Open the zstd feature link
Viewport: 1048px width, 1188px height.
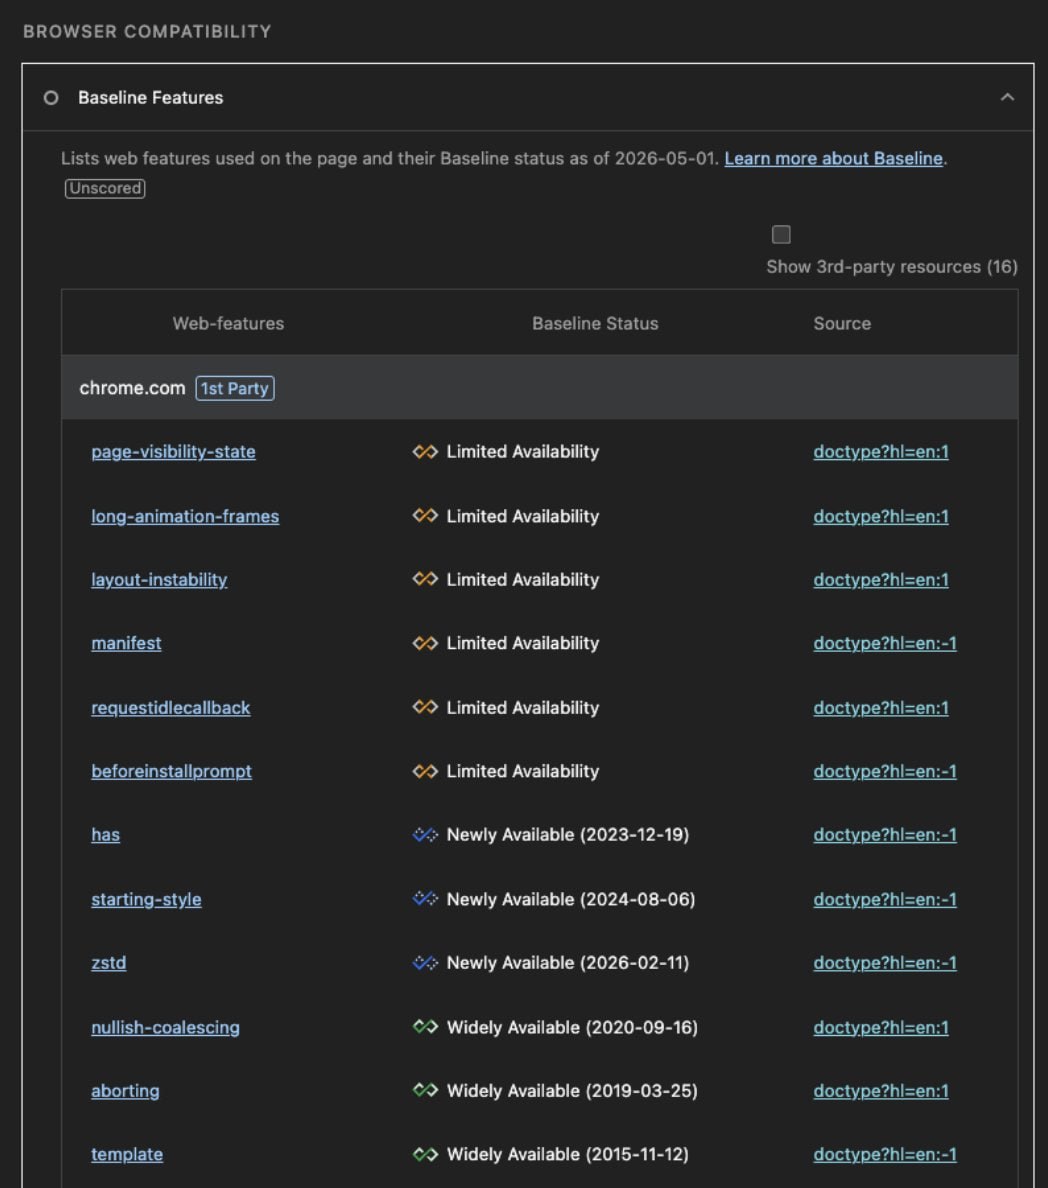pyautogui.click(x=108, y=963)
